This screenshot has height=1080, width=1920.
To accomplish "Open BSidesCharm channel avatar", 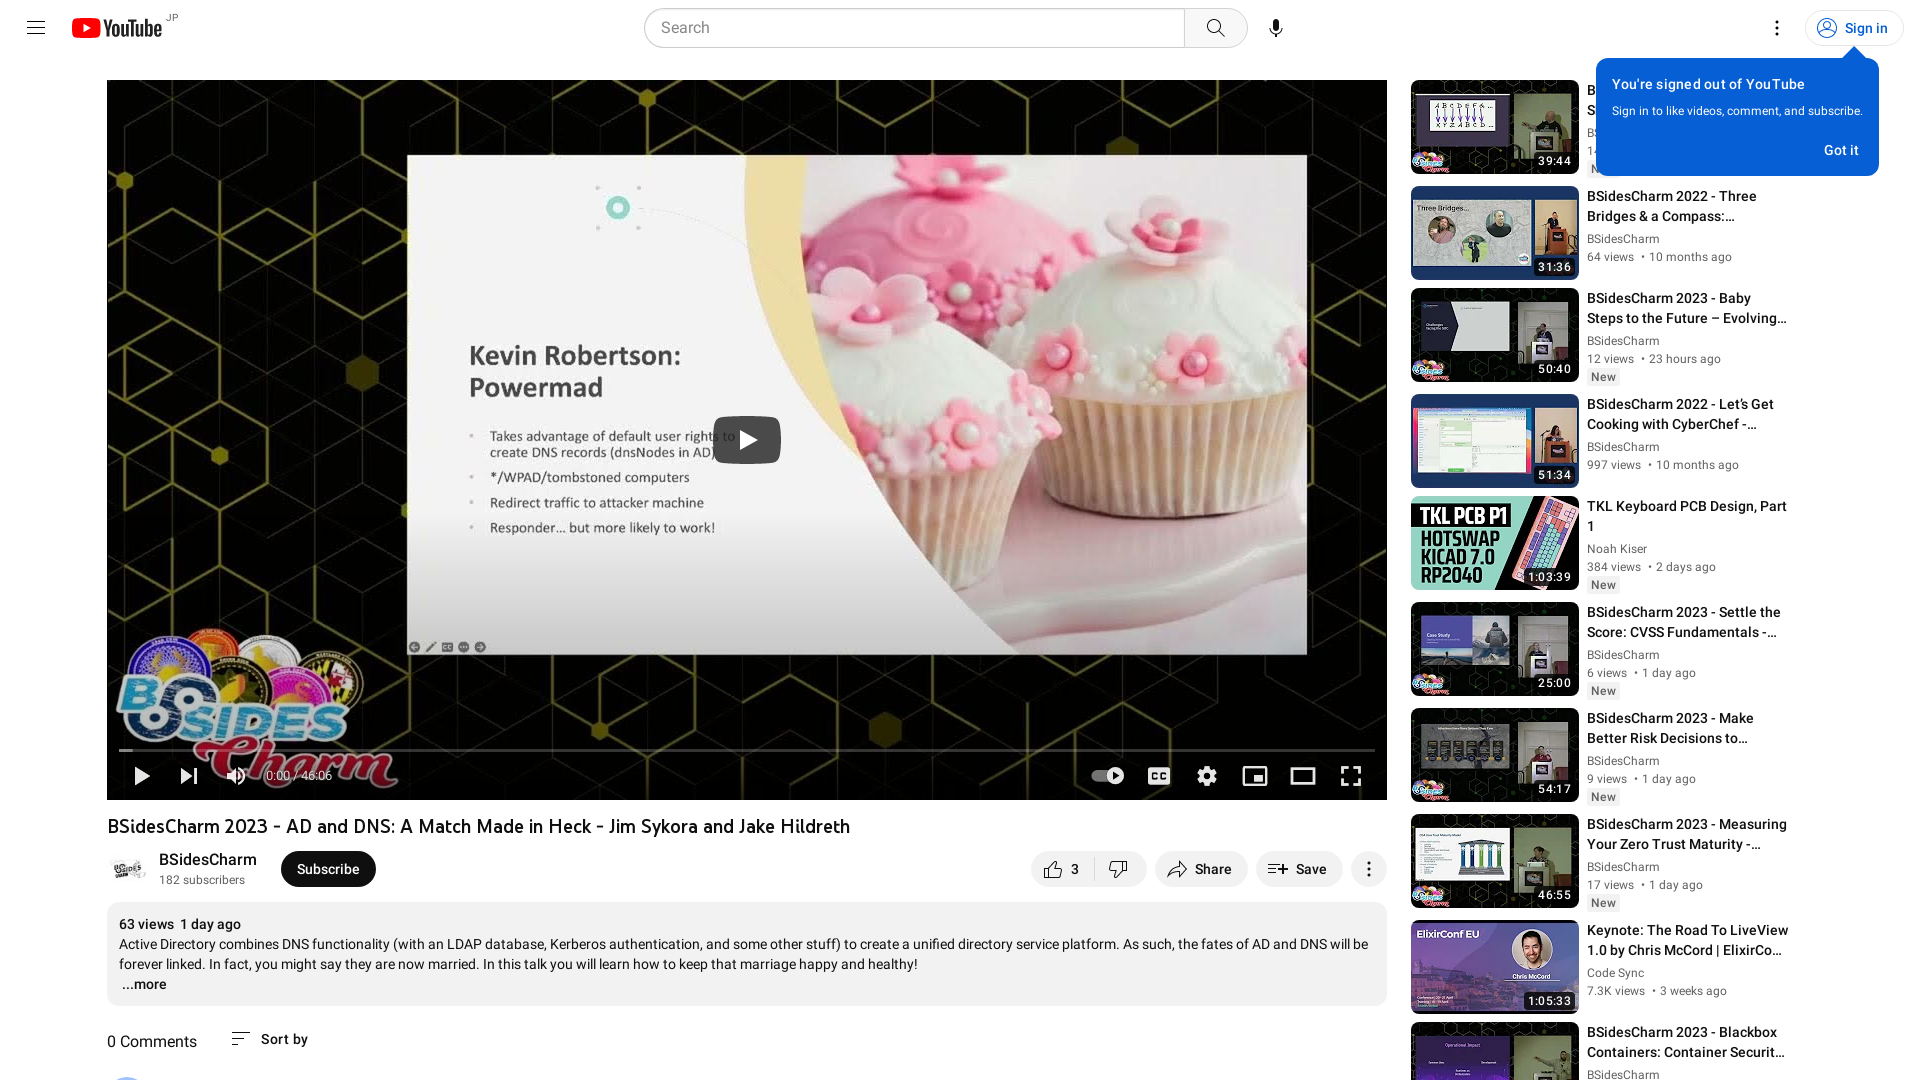I will click(128, 869).
